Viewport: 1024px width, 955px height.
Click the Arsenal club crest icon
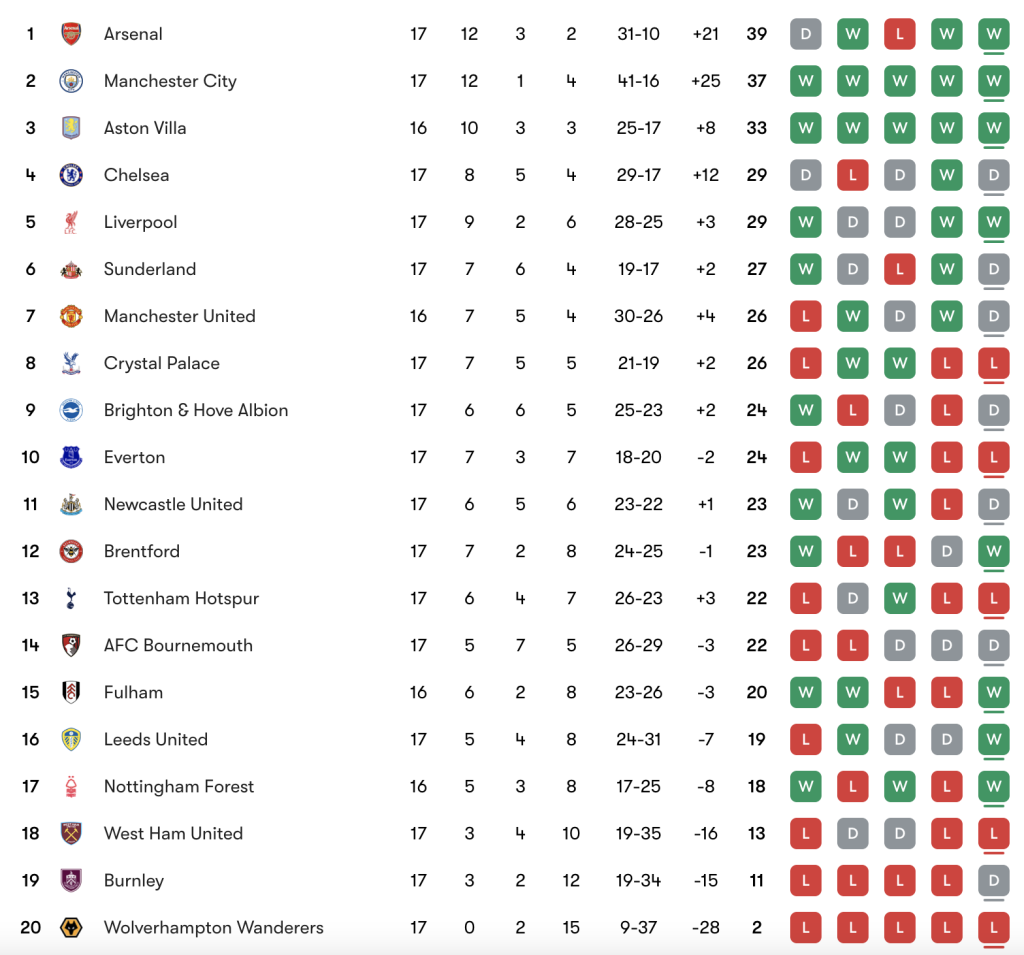click(71, 34)
